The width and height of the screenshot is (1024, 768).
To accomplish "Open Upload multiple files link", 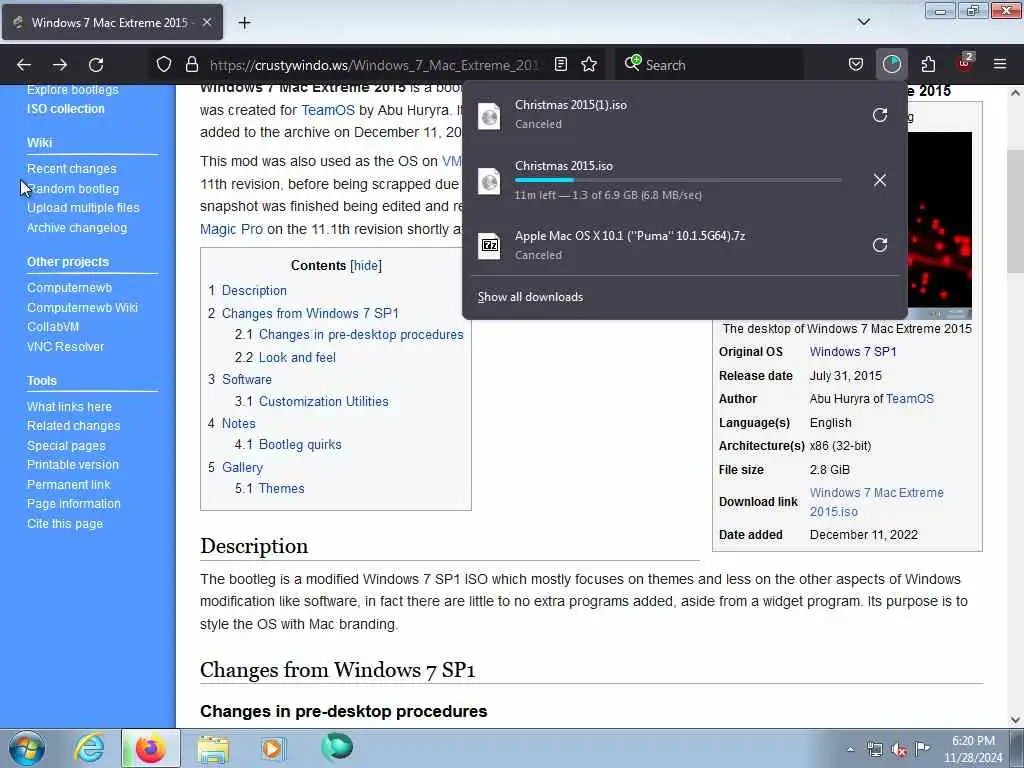I will pyautogui.click(x=83, y=208).
